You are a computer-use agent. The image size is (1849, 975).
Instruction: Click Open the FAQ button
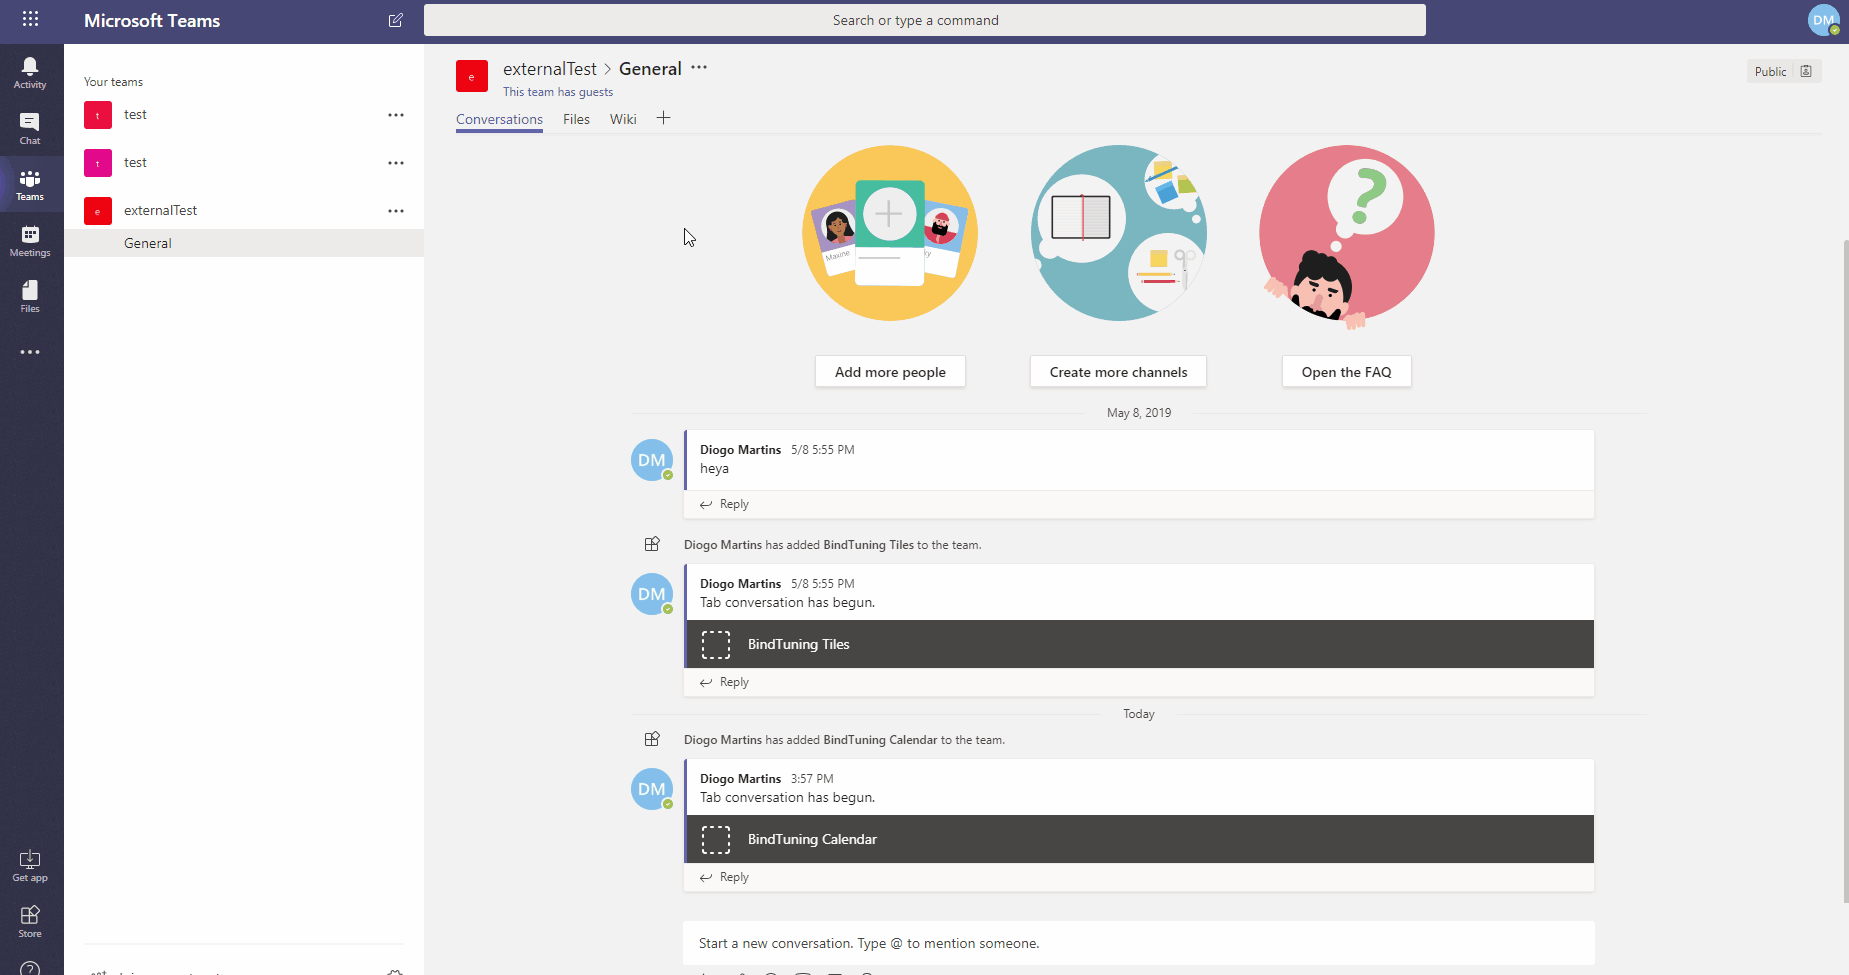coord(1346,371)
